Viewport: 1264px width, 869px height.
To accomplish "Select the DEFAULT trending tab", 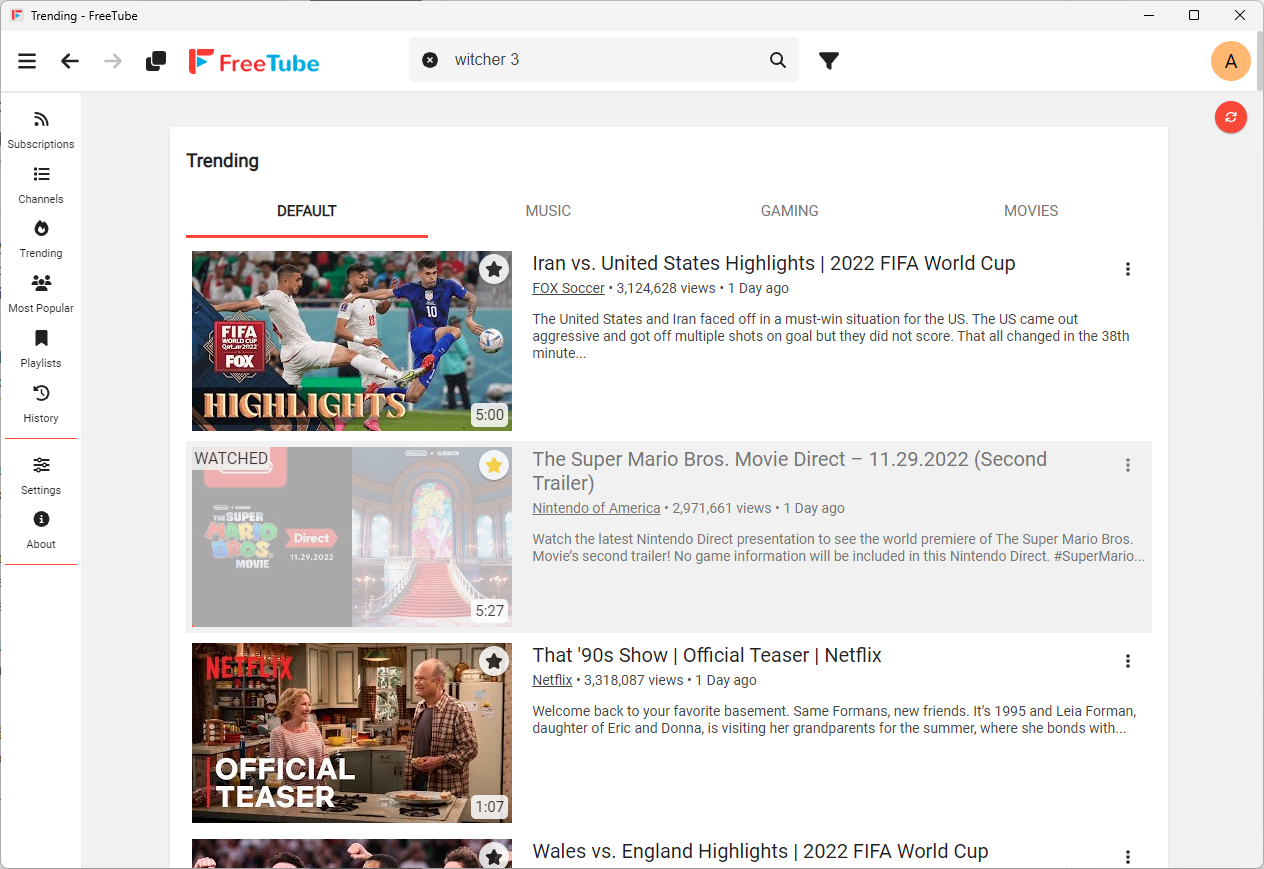I will pyautogui.click(x=307, y=211).
